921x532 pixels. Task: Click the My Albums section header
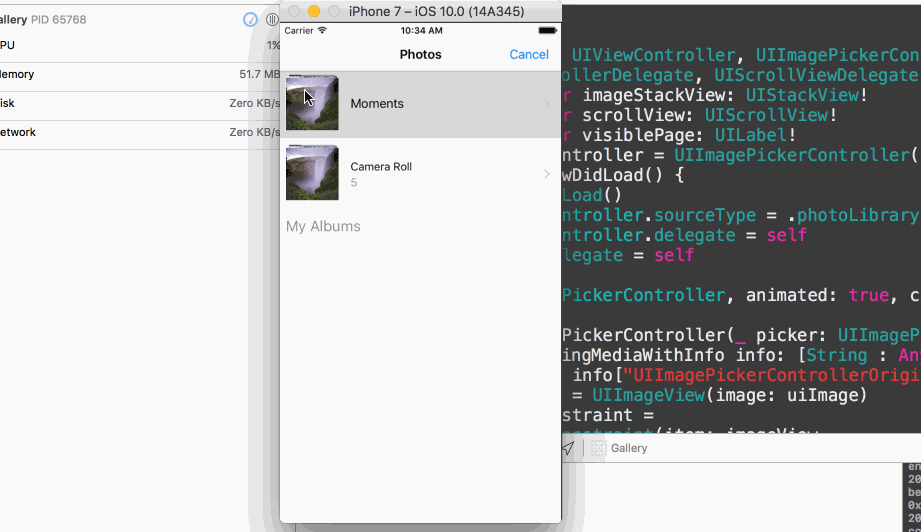(x=323, y=227)
